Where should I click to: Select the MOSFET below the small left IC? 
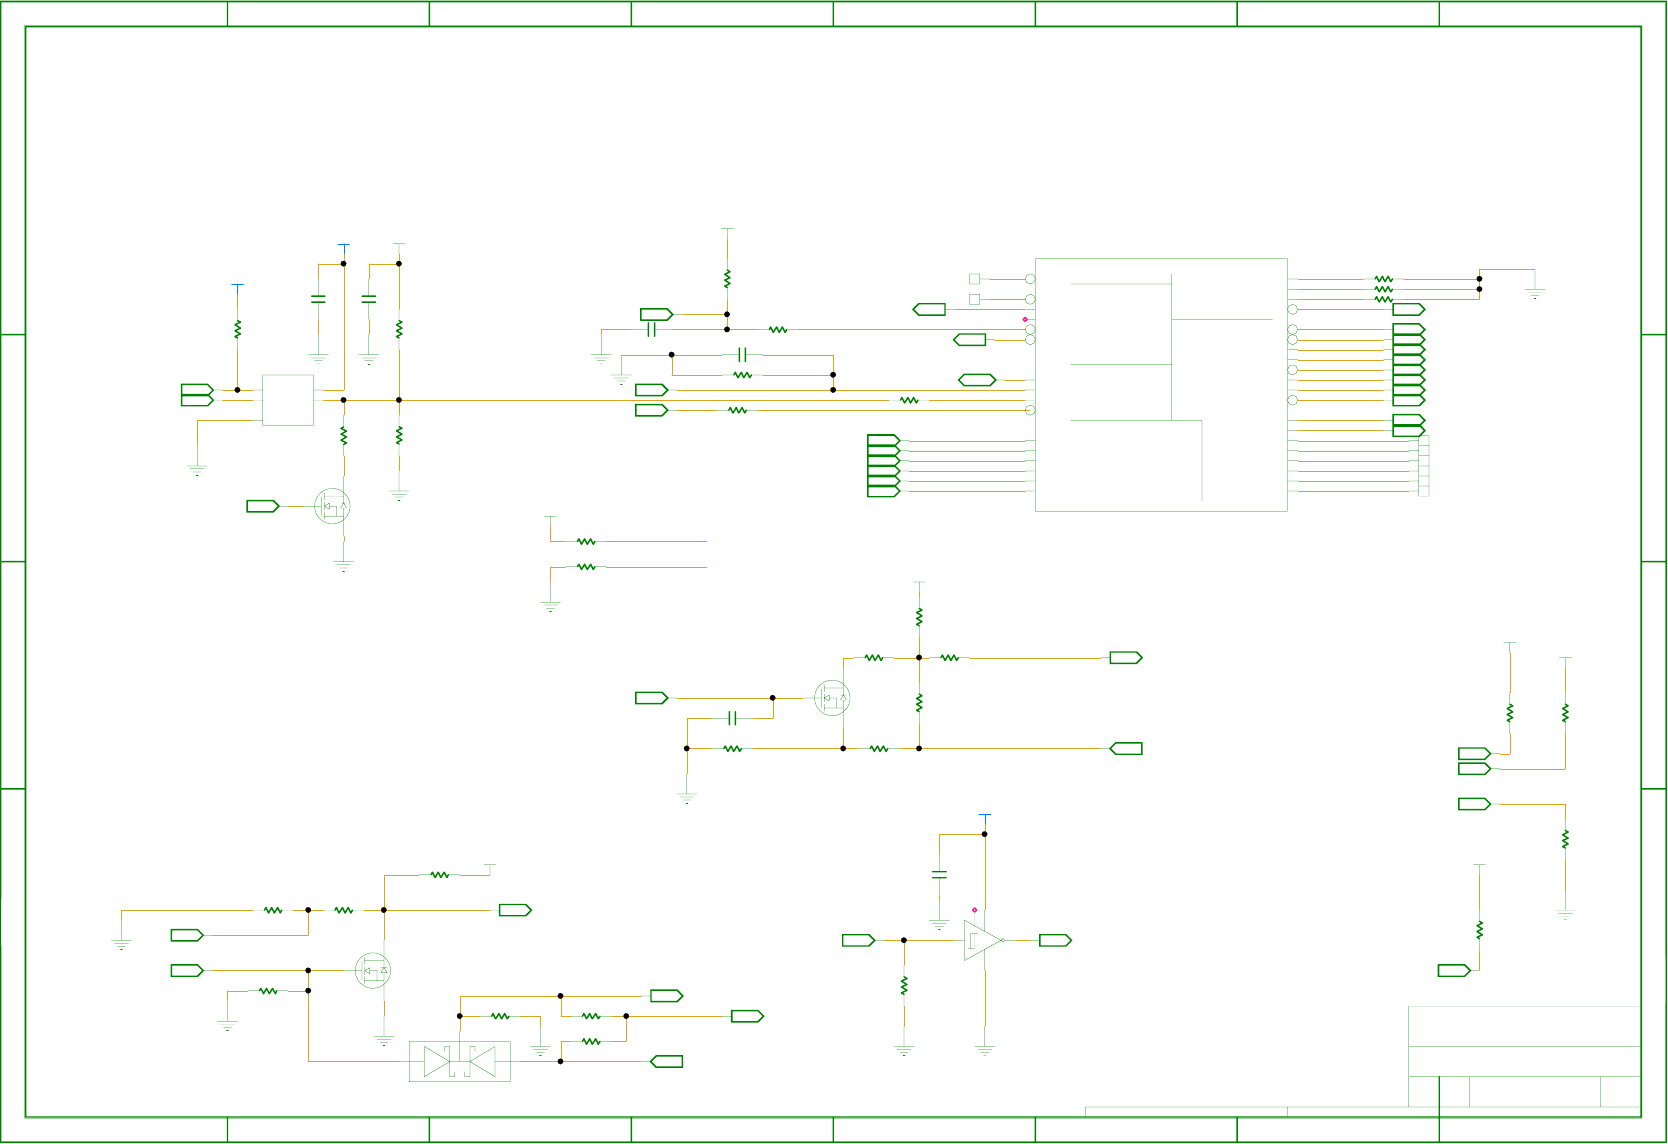[332, 506]
